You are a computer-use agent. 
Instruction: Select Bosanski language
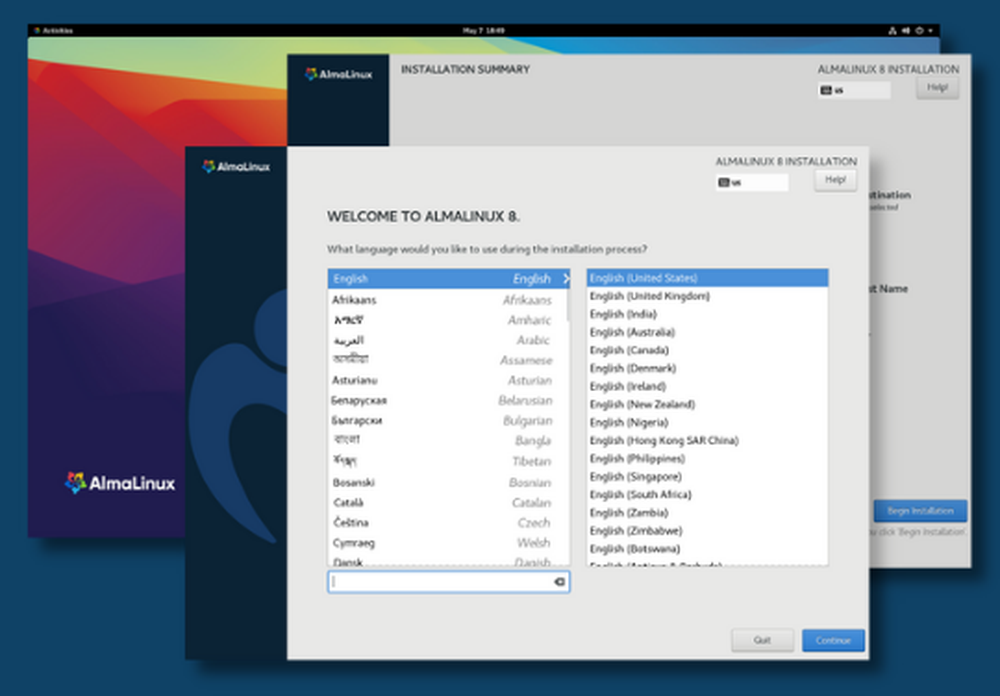(449, 482)
